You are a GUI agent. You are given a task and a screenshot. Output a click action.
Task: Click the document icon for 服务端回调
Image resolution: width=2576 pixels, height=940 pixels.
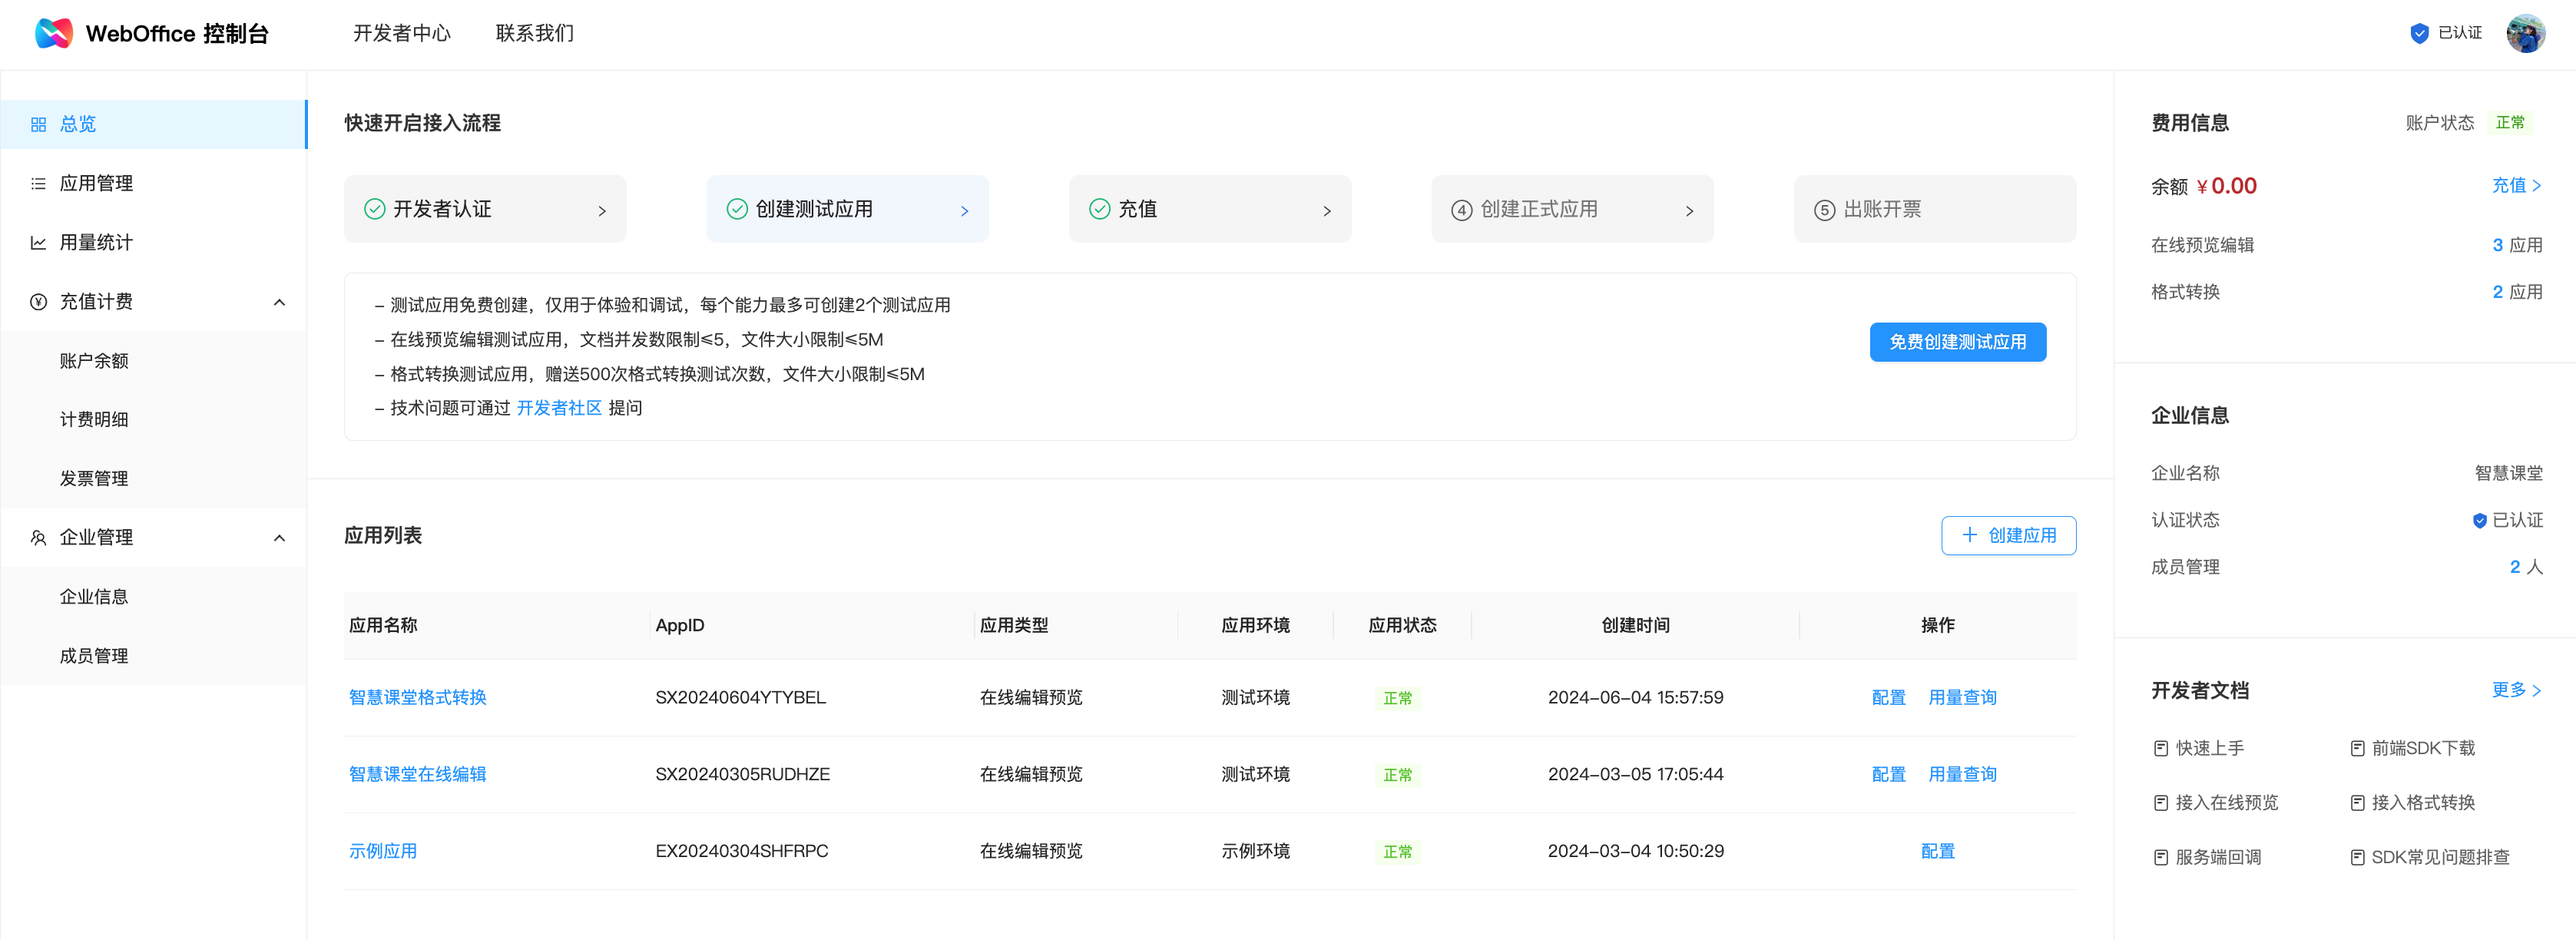tap(2160, 857)
